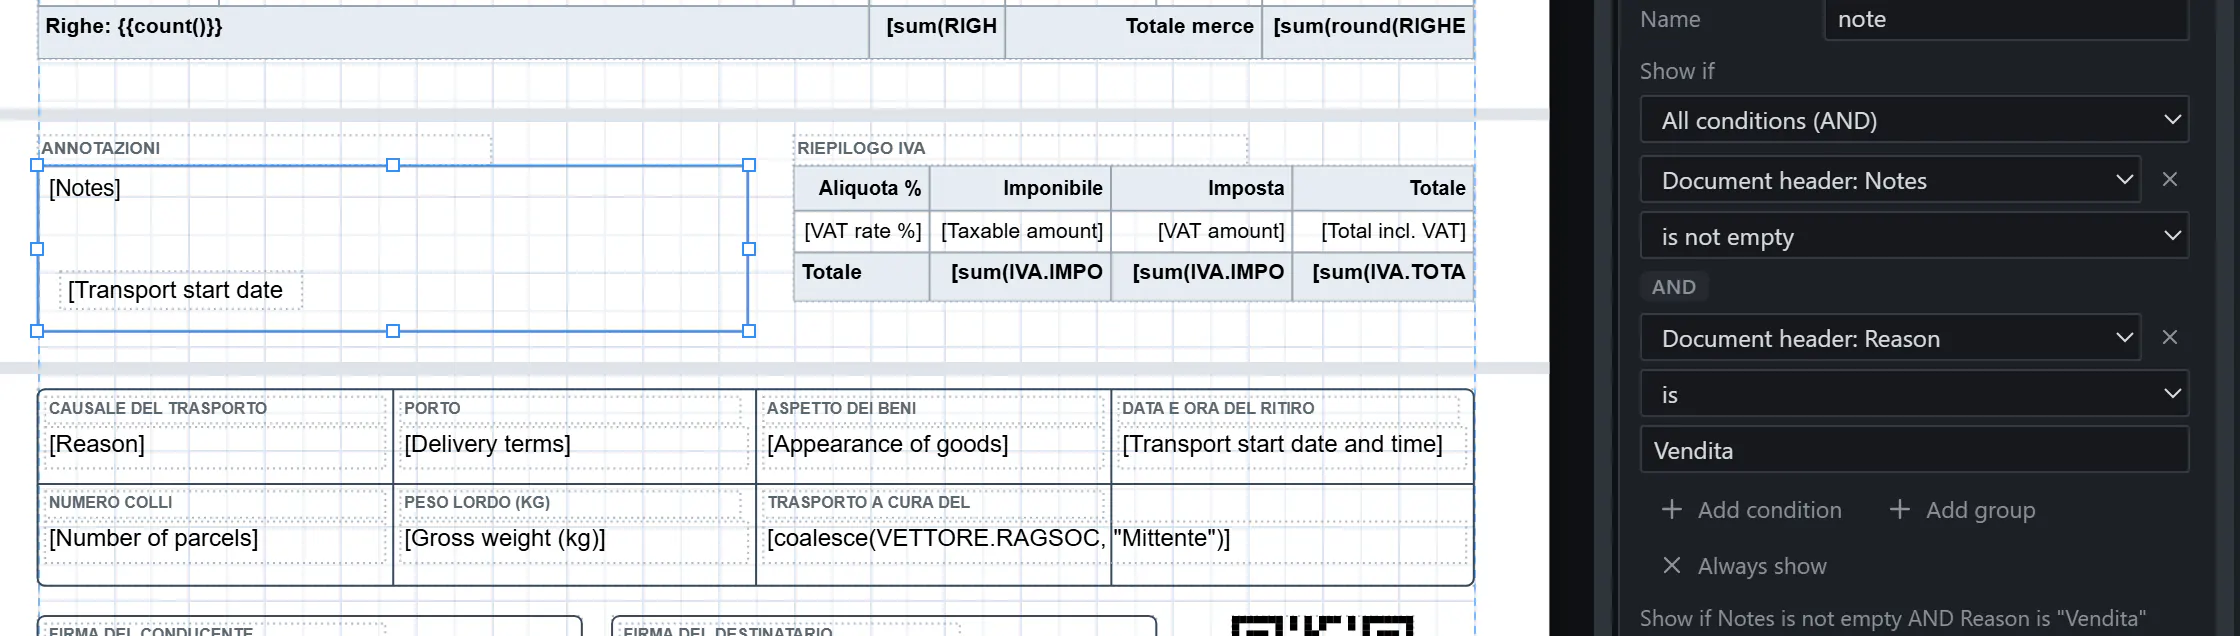Remove the Document header: Reason condition
The height and width of the screenshot is (636, 2240).
pyautogui.click(x=2169, y=338)
